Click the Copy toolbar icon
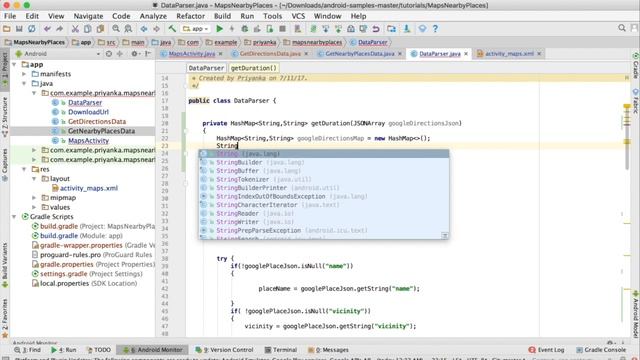Screen dimensions: 640x360 click(87, 29)
